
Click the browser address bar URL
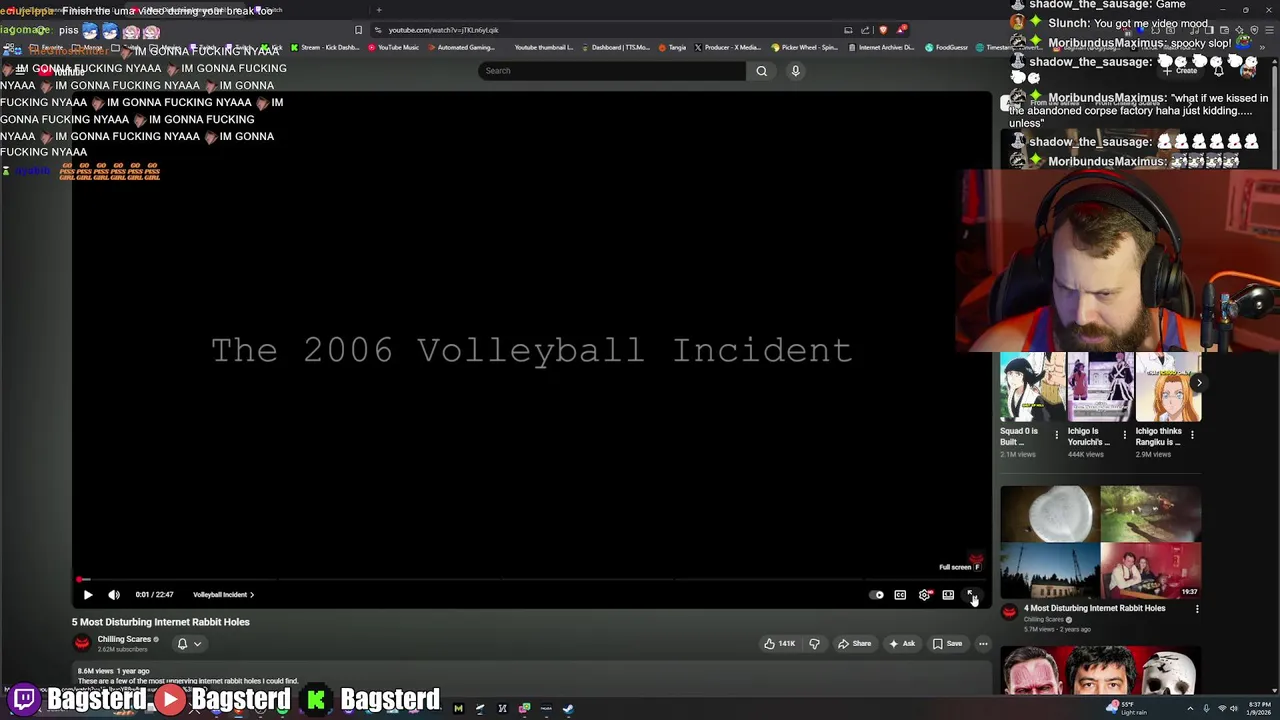point(443,30)
